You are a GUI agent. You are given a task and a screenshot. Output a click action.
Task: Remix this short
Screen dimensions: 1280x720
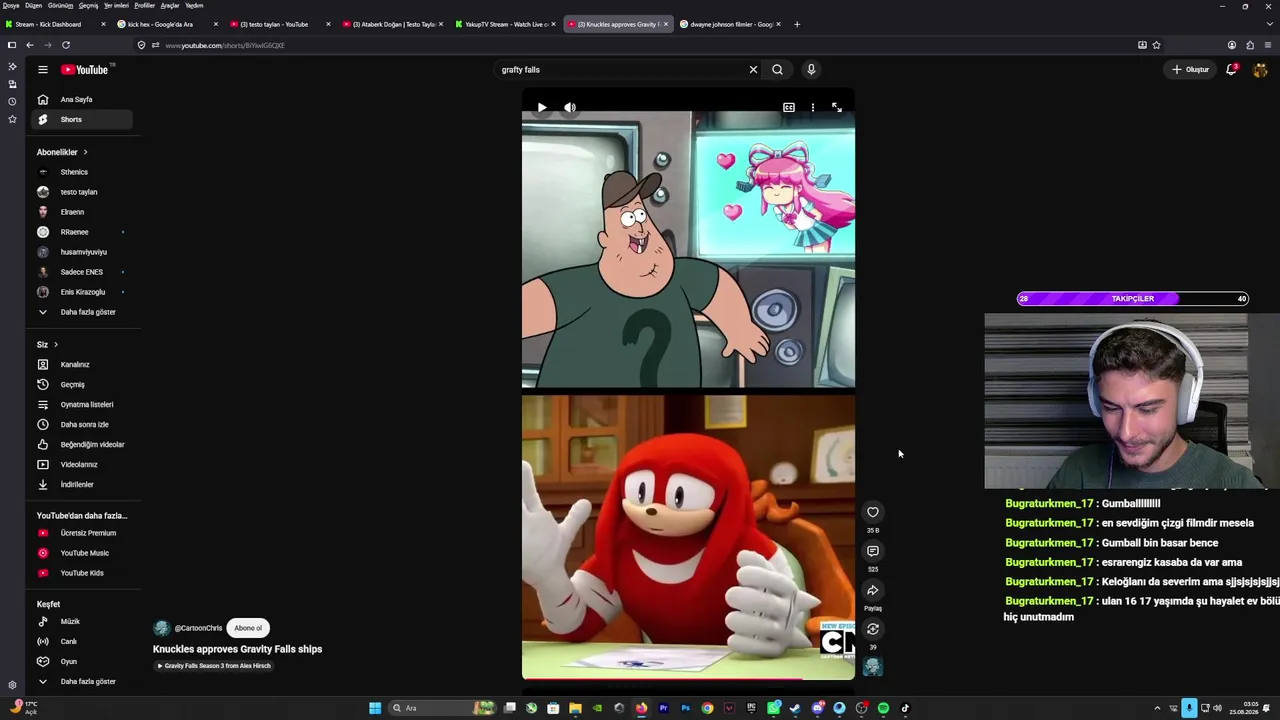tap(873, 629)
